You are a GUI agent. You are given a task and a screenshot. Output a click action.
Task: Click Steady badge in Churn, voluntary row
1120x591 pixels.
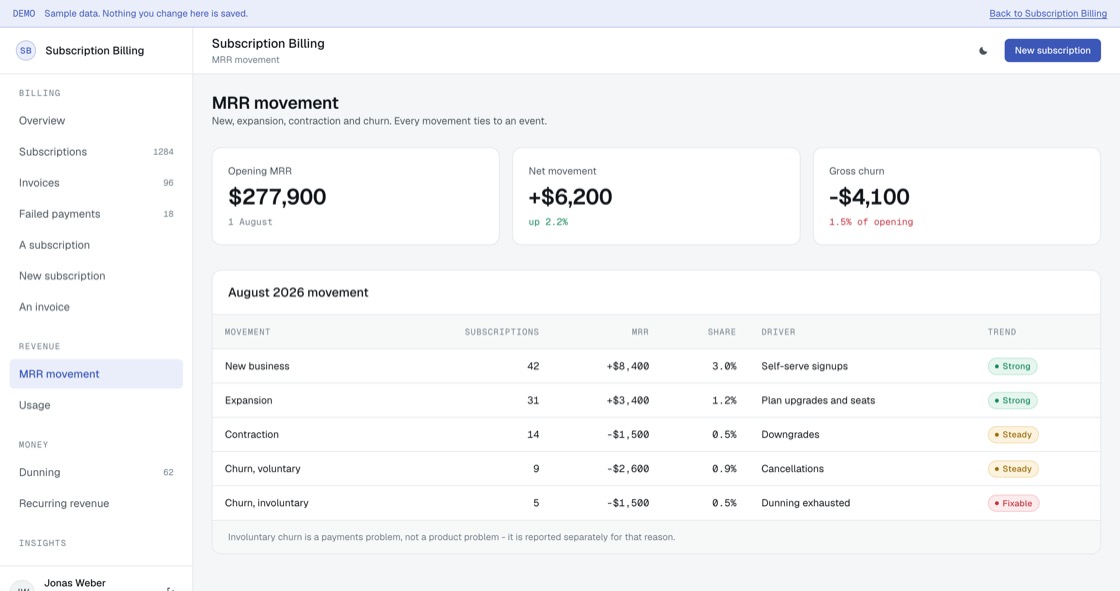pyautogui.click(x=1013, y=469)
